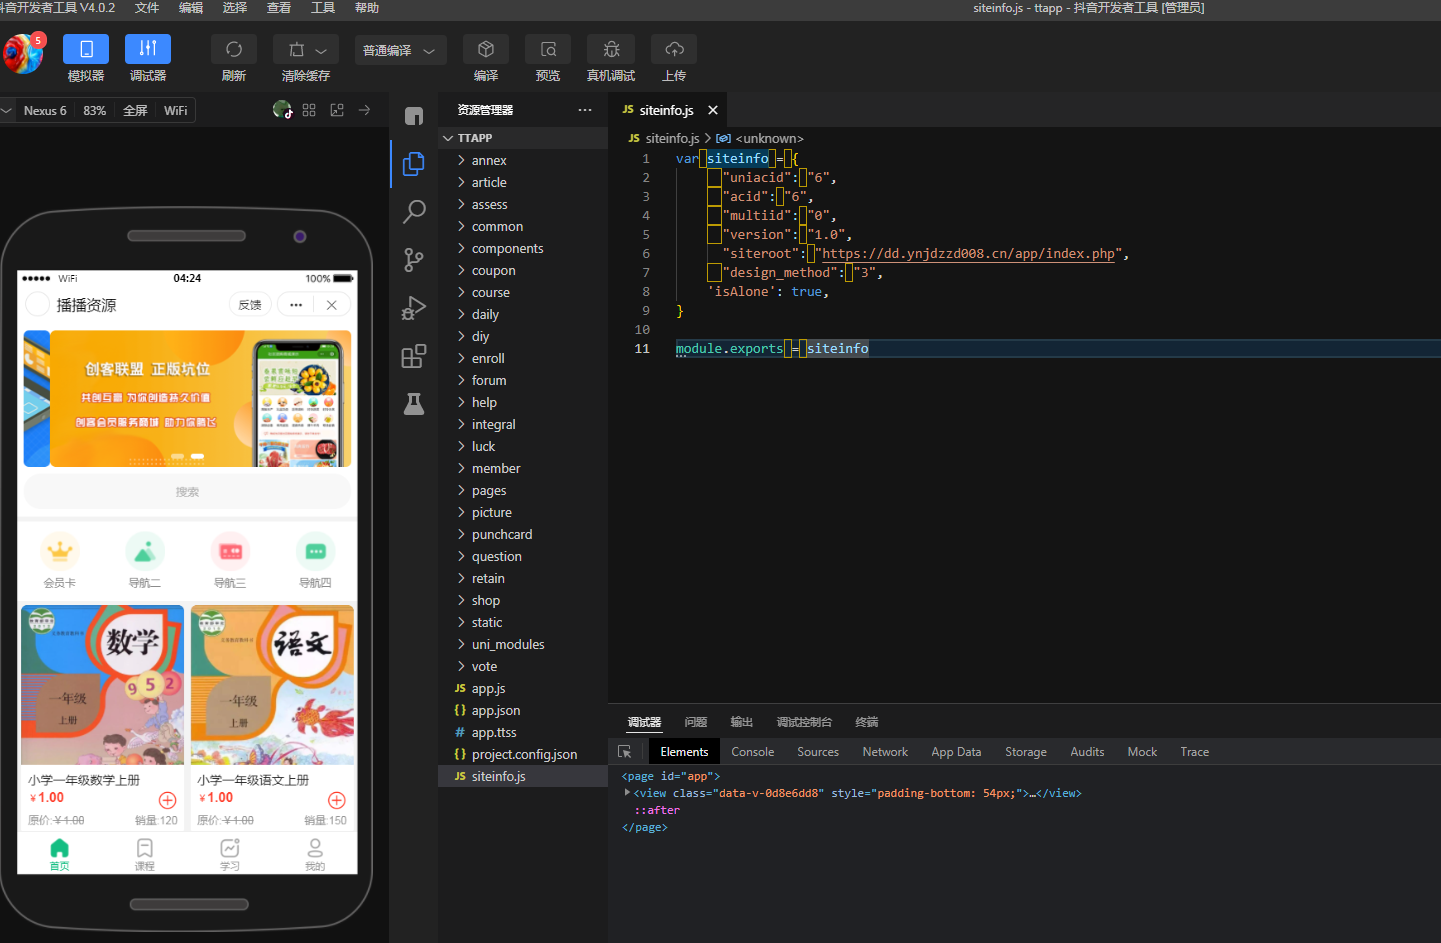Click the detach simulator window icon

[x=337, y=110]
